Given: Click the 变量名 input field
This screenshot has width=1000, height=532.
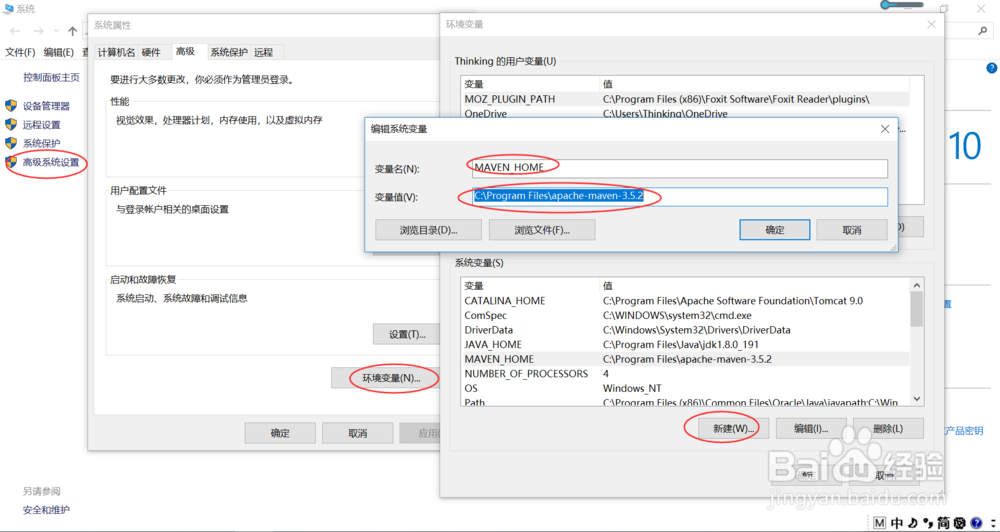Looking at the screenshot, I should point(679,168).
